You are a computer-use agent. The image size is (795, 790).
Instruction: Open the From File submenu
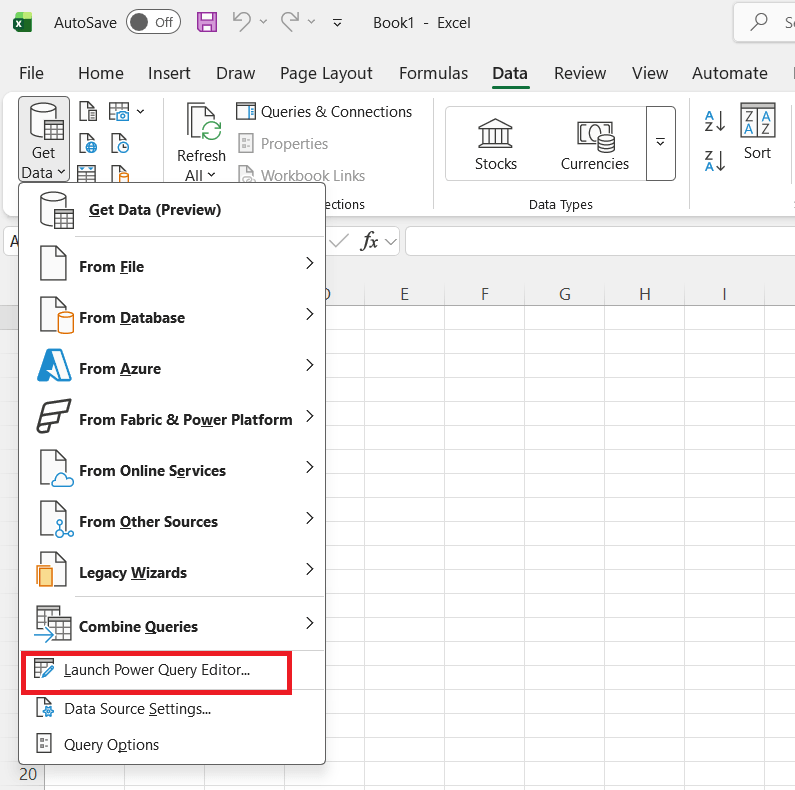pos(172,264)
